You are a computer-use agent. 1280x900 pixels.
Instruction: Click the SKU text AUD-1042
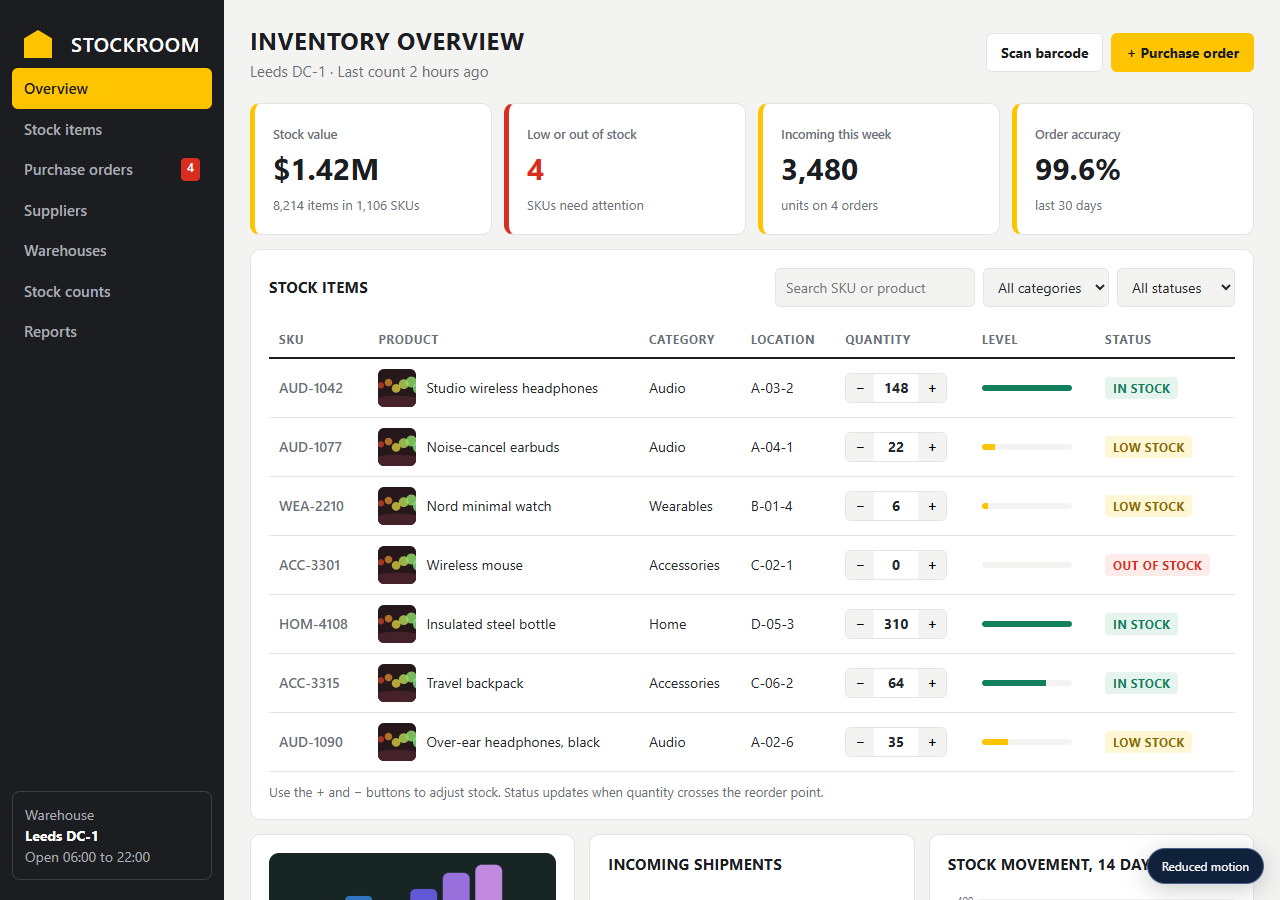click(x=311, y=388)
